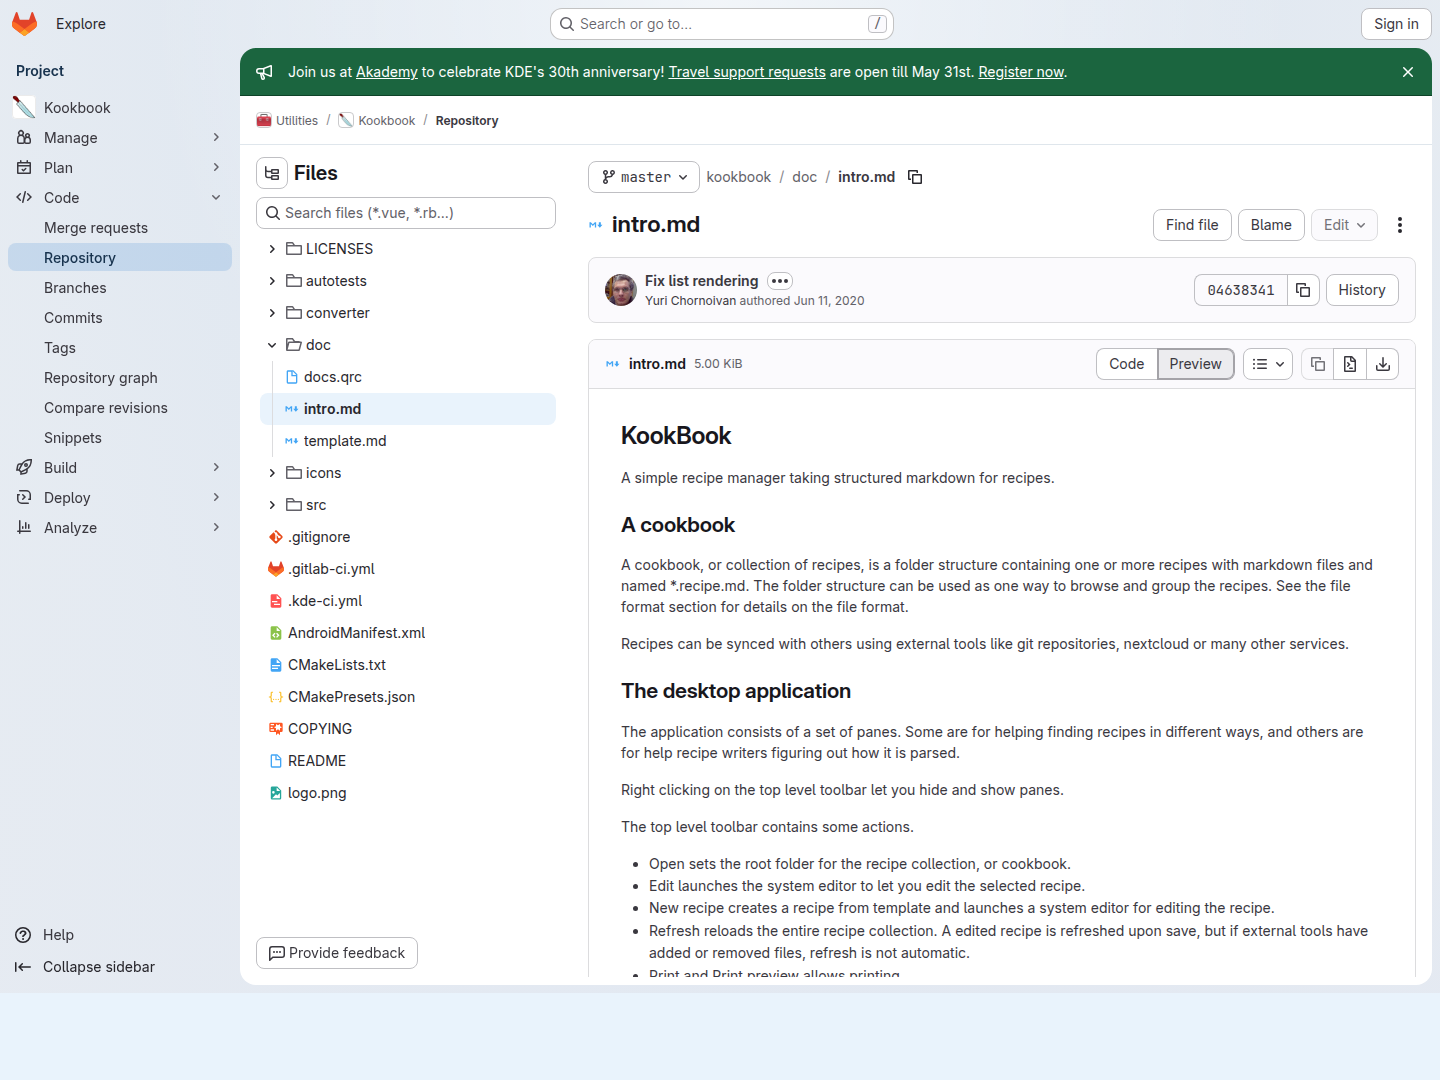The height and width of the screenshot is (1080, 1440).
Task: Open raw view of intro.md
Action: click(1350, 364)
